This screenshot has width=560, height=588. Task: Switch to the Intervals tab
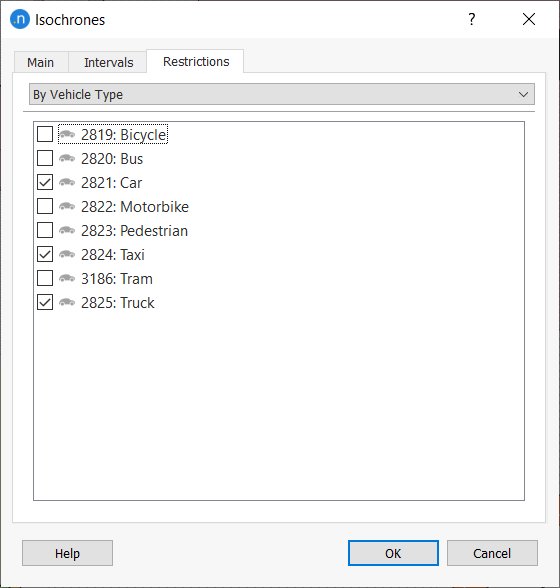tap(108, 62)
